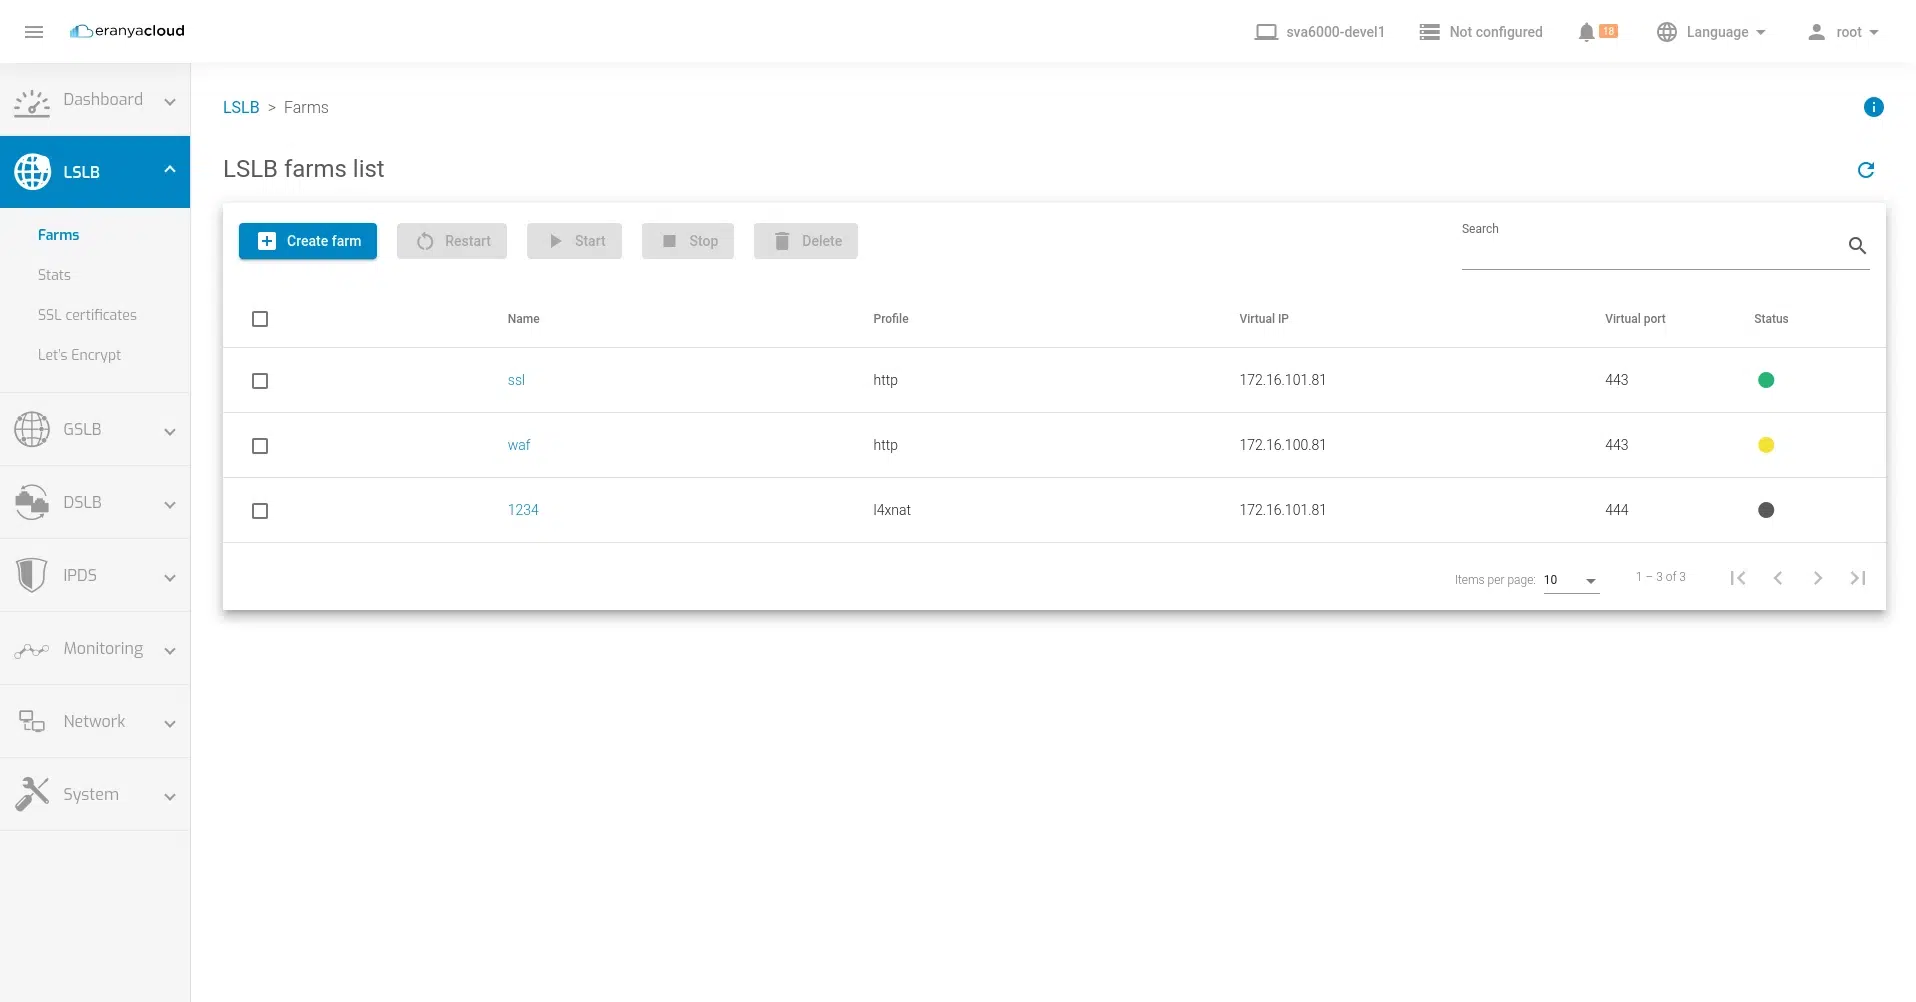Click the root user avatar icon

pyautogui.click(x=1816, y=32)
